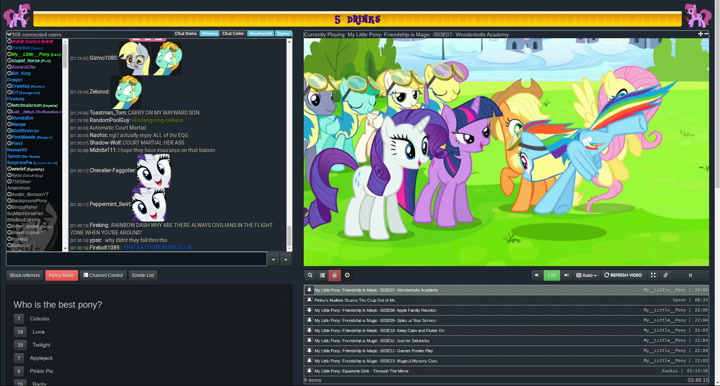Image resolution: width=720 pixels, height=386 pixels.
Task: Click user AuroraChu in user list
Action: coord(23,67)
